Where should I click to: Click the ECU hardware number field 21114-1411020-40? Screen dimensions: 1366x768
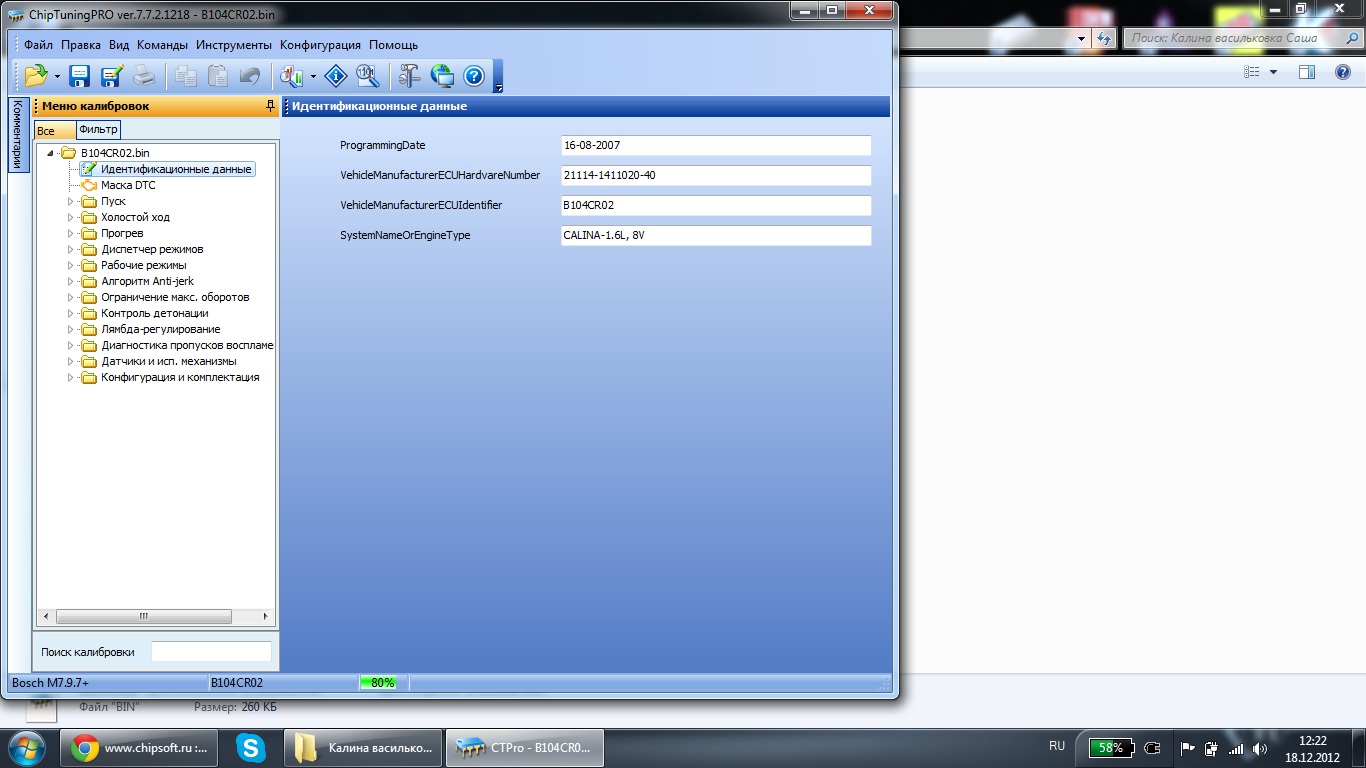[716, 175]
